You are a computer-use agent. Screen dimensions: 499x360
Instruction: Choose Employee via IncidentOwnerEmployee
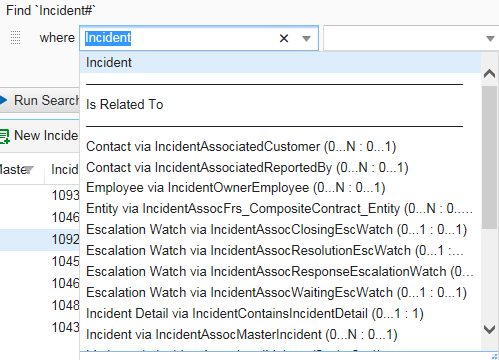(x=236, y=188)
